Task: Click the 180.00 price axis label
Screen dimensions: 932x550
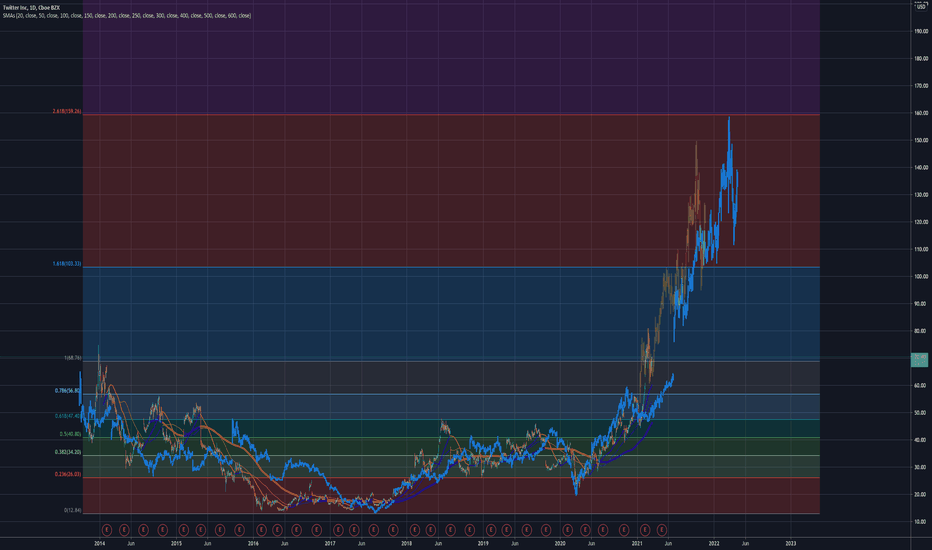Action: coord(921,59)
